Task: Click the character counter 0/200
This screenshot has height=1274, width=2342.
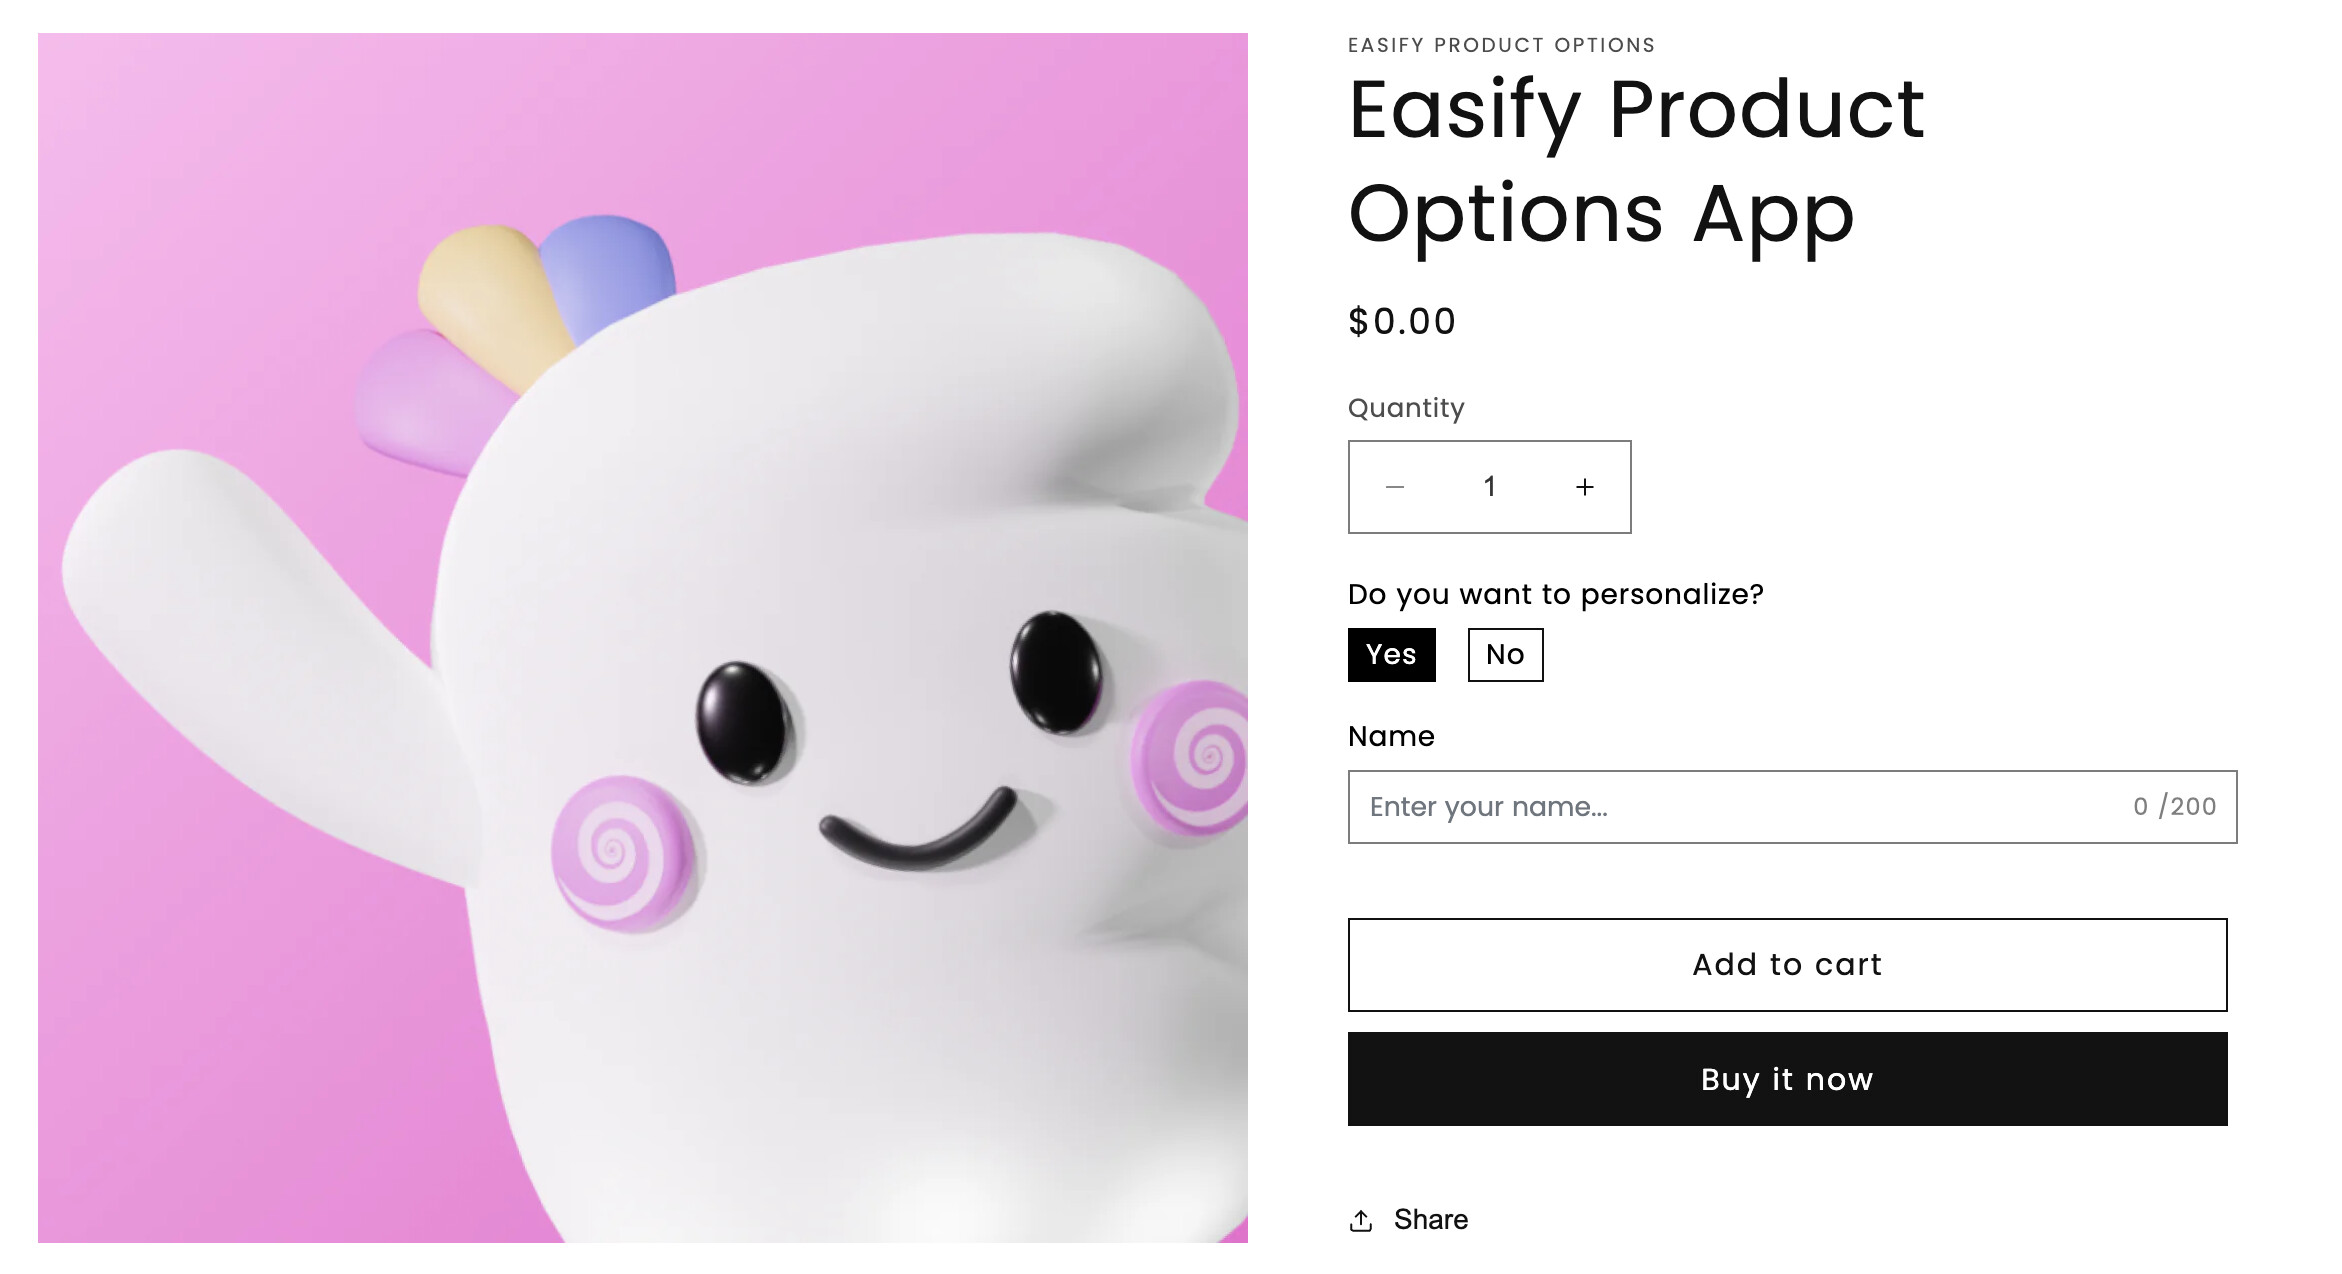Action: tap(2174, 806)
